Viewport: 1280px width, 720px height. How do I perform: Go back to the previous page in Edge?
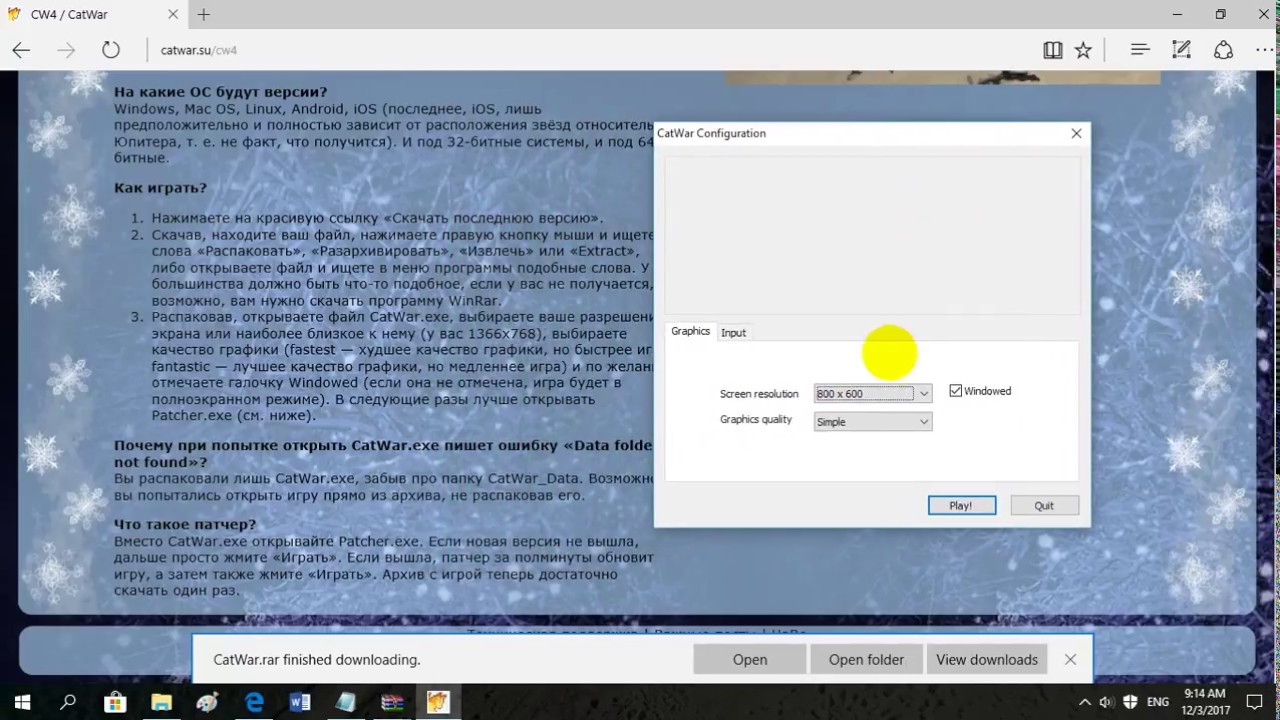click(x=21, y=50)
